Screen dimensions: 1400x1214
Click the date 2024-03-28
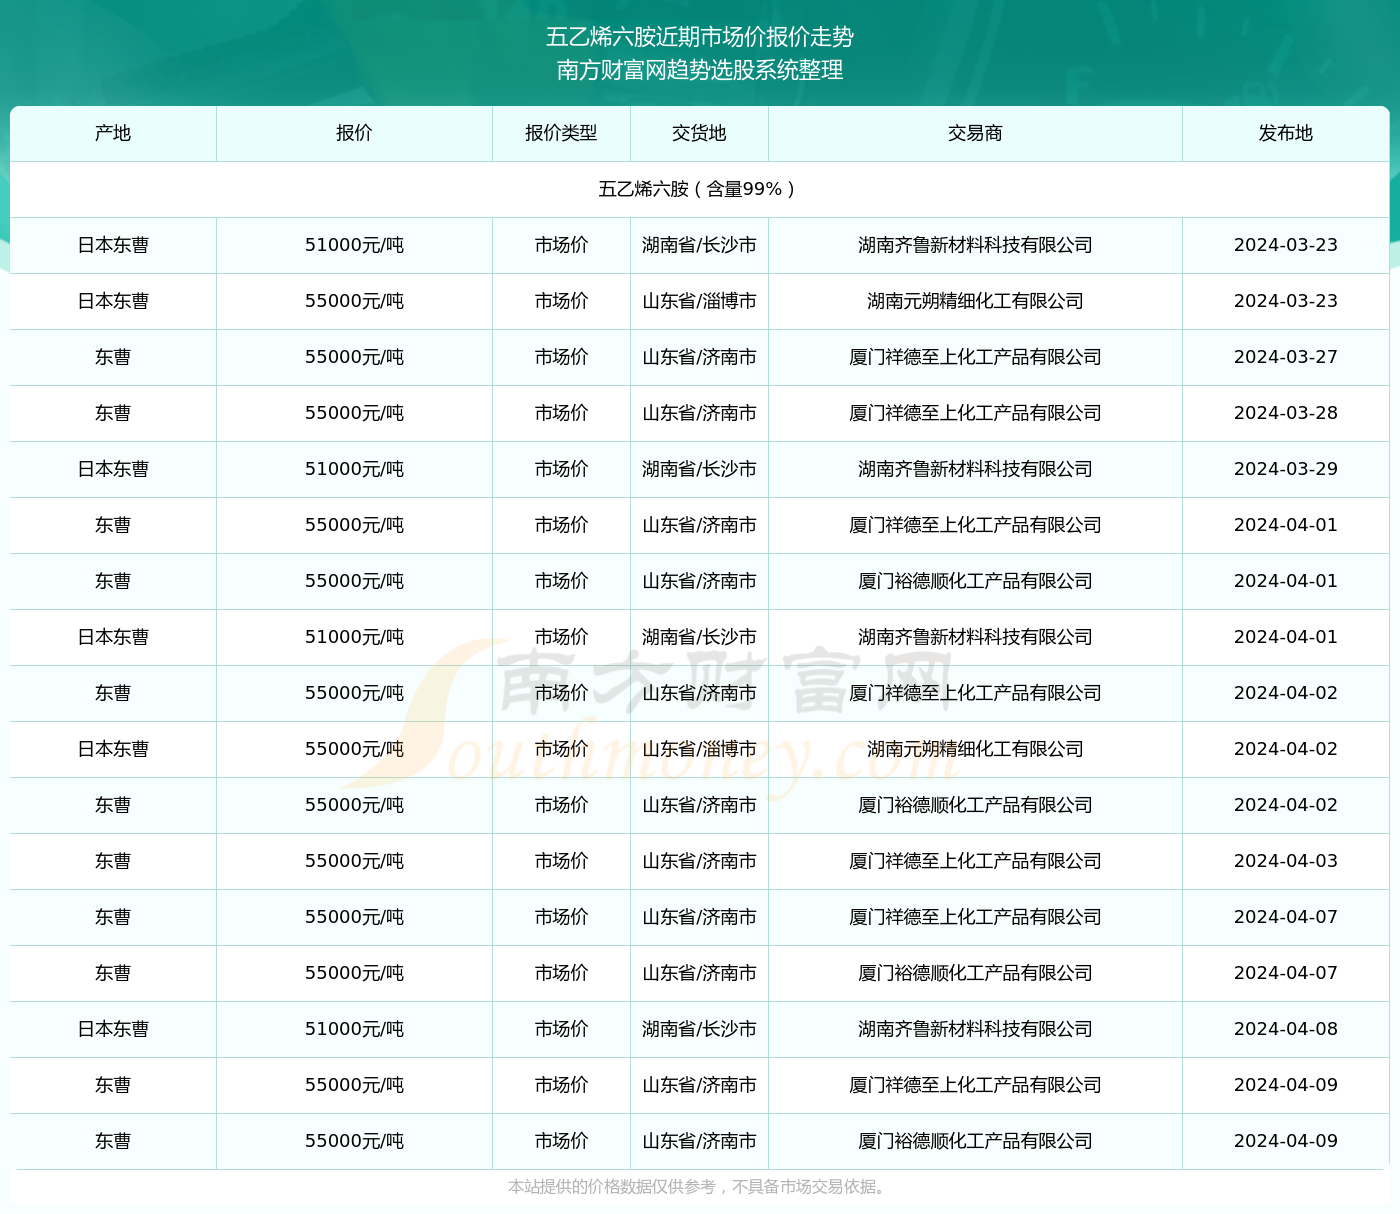[1286, 413]
